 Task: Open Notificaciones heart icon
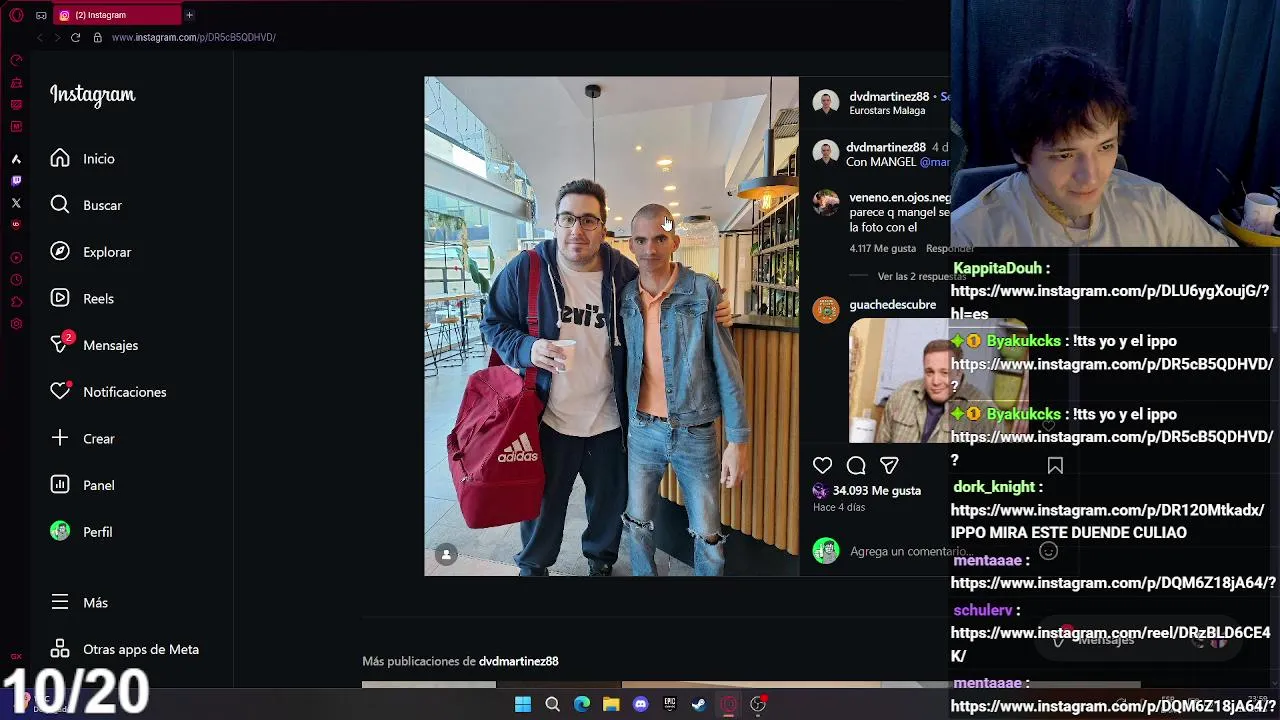[x=60, y=391]
